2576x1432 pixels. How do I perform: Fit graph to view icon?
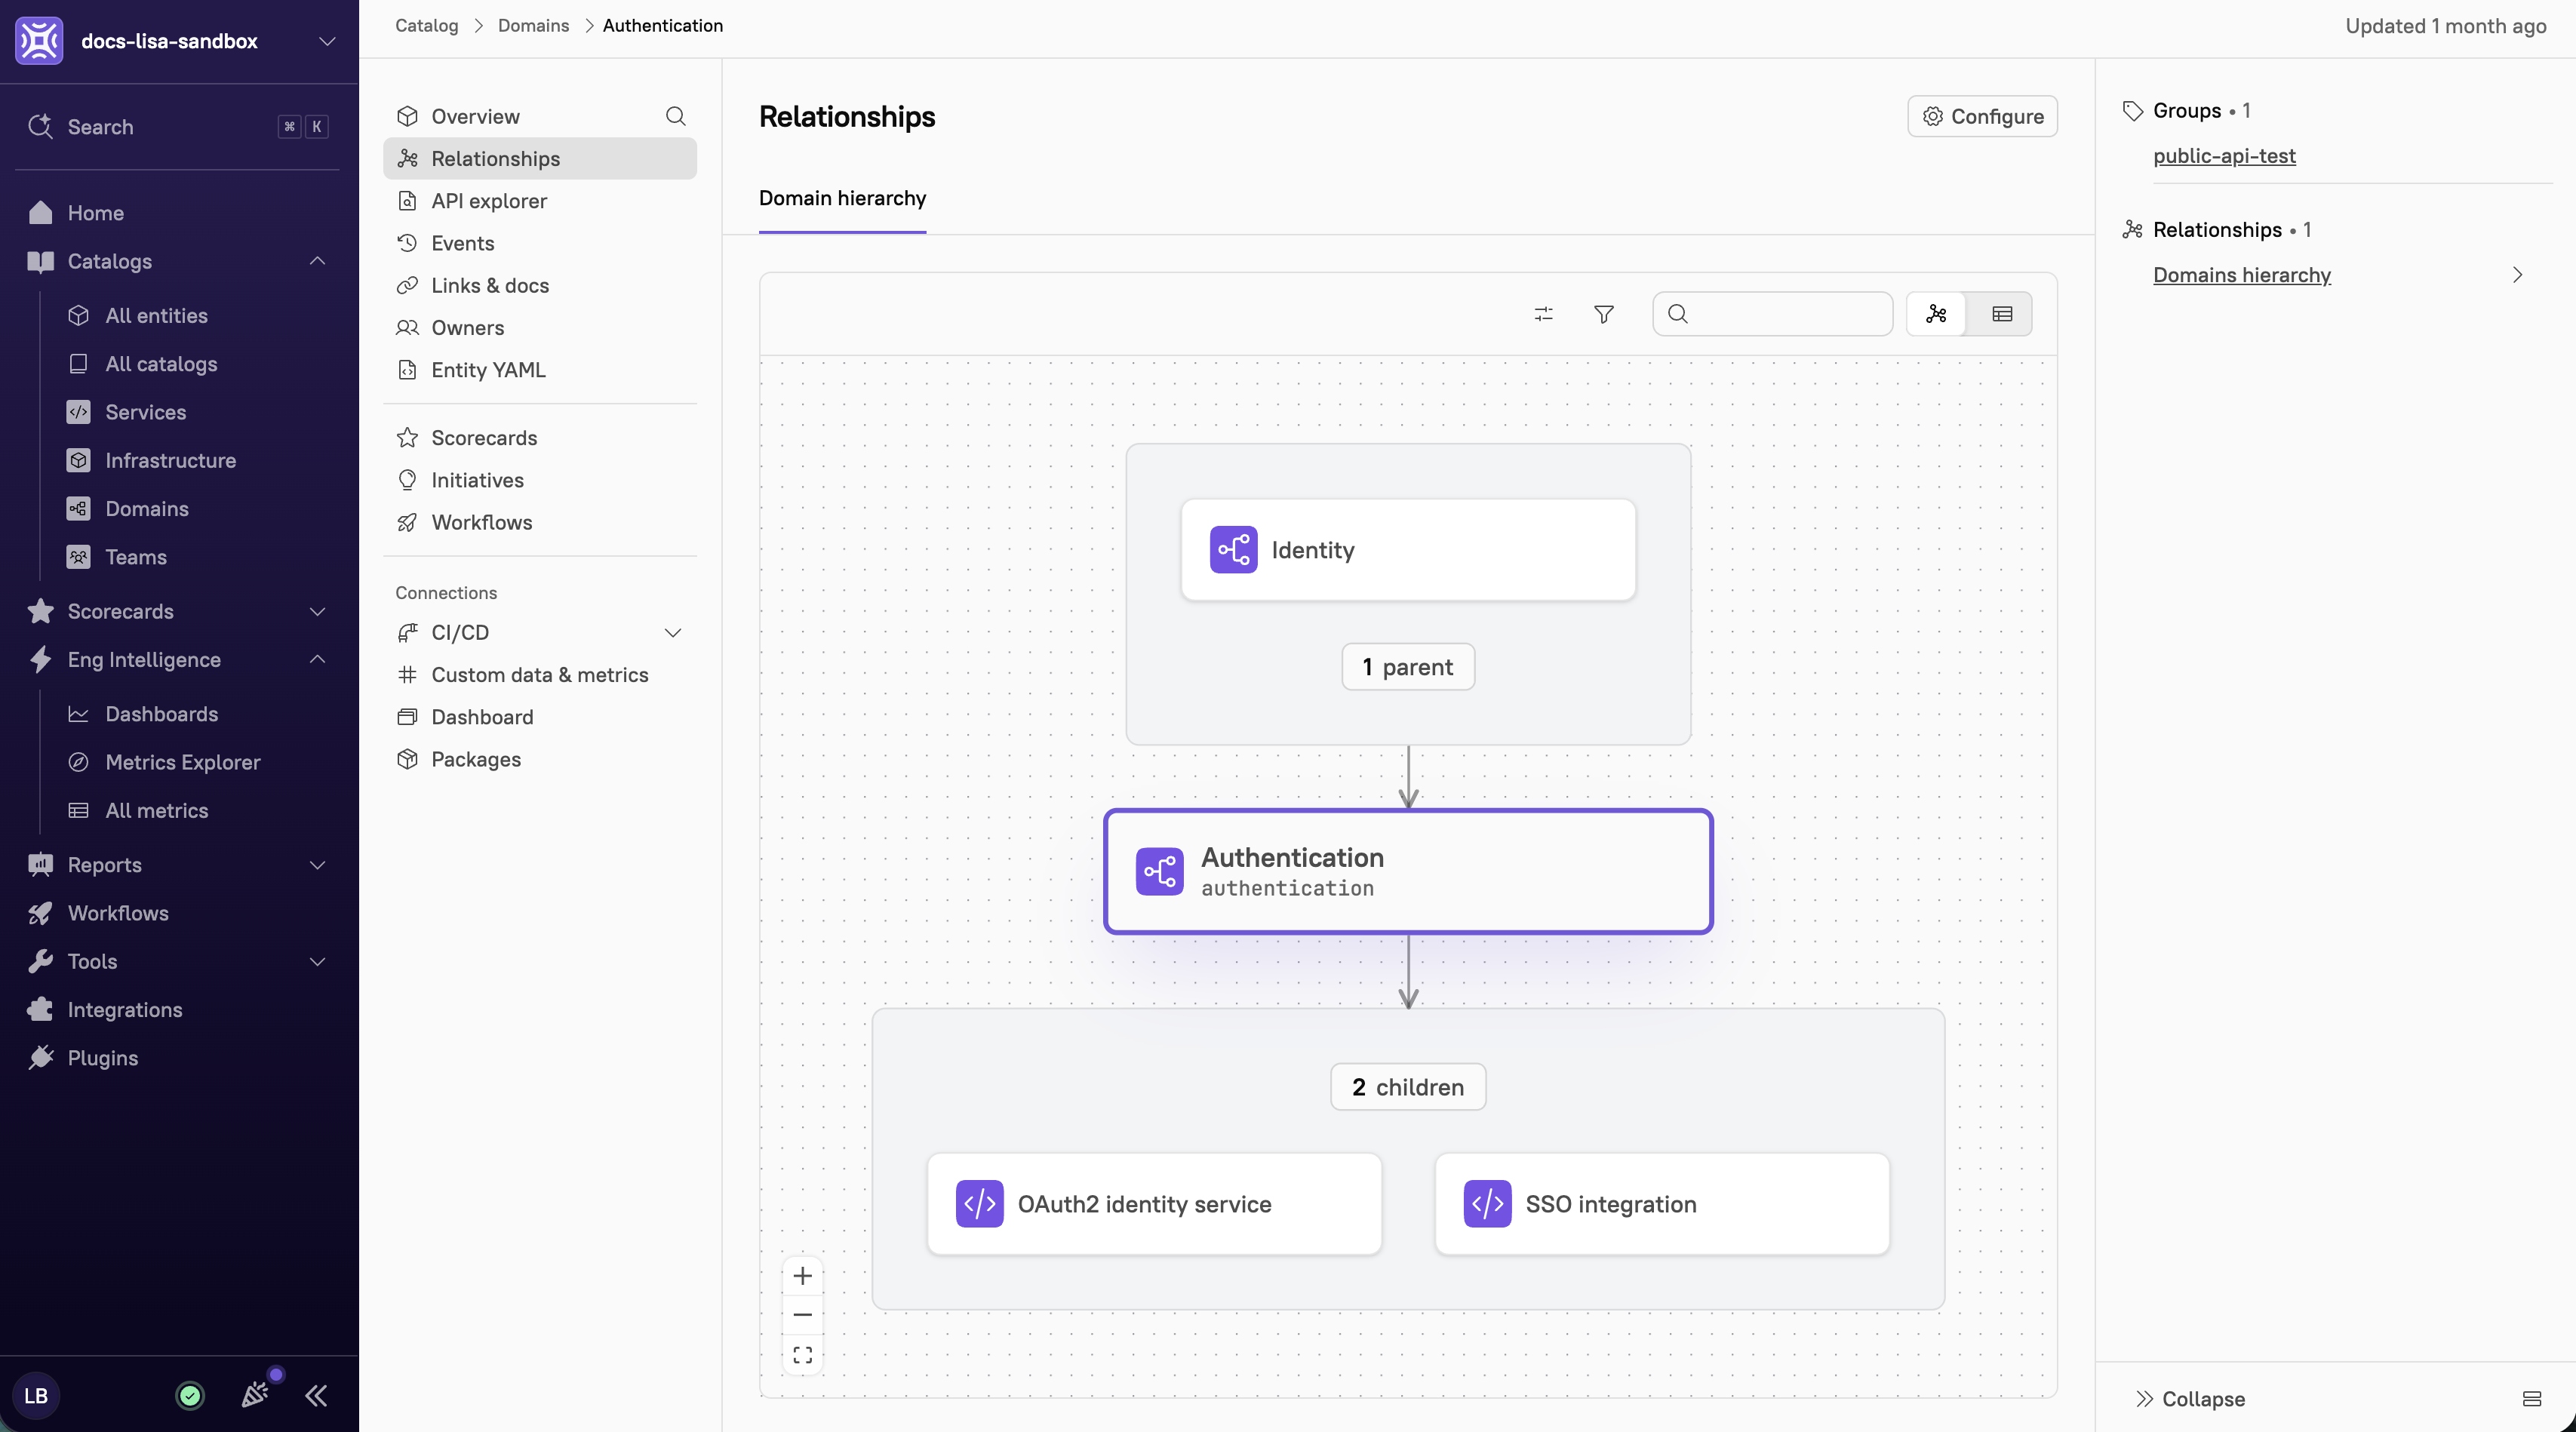point(802,1355)
